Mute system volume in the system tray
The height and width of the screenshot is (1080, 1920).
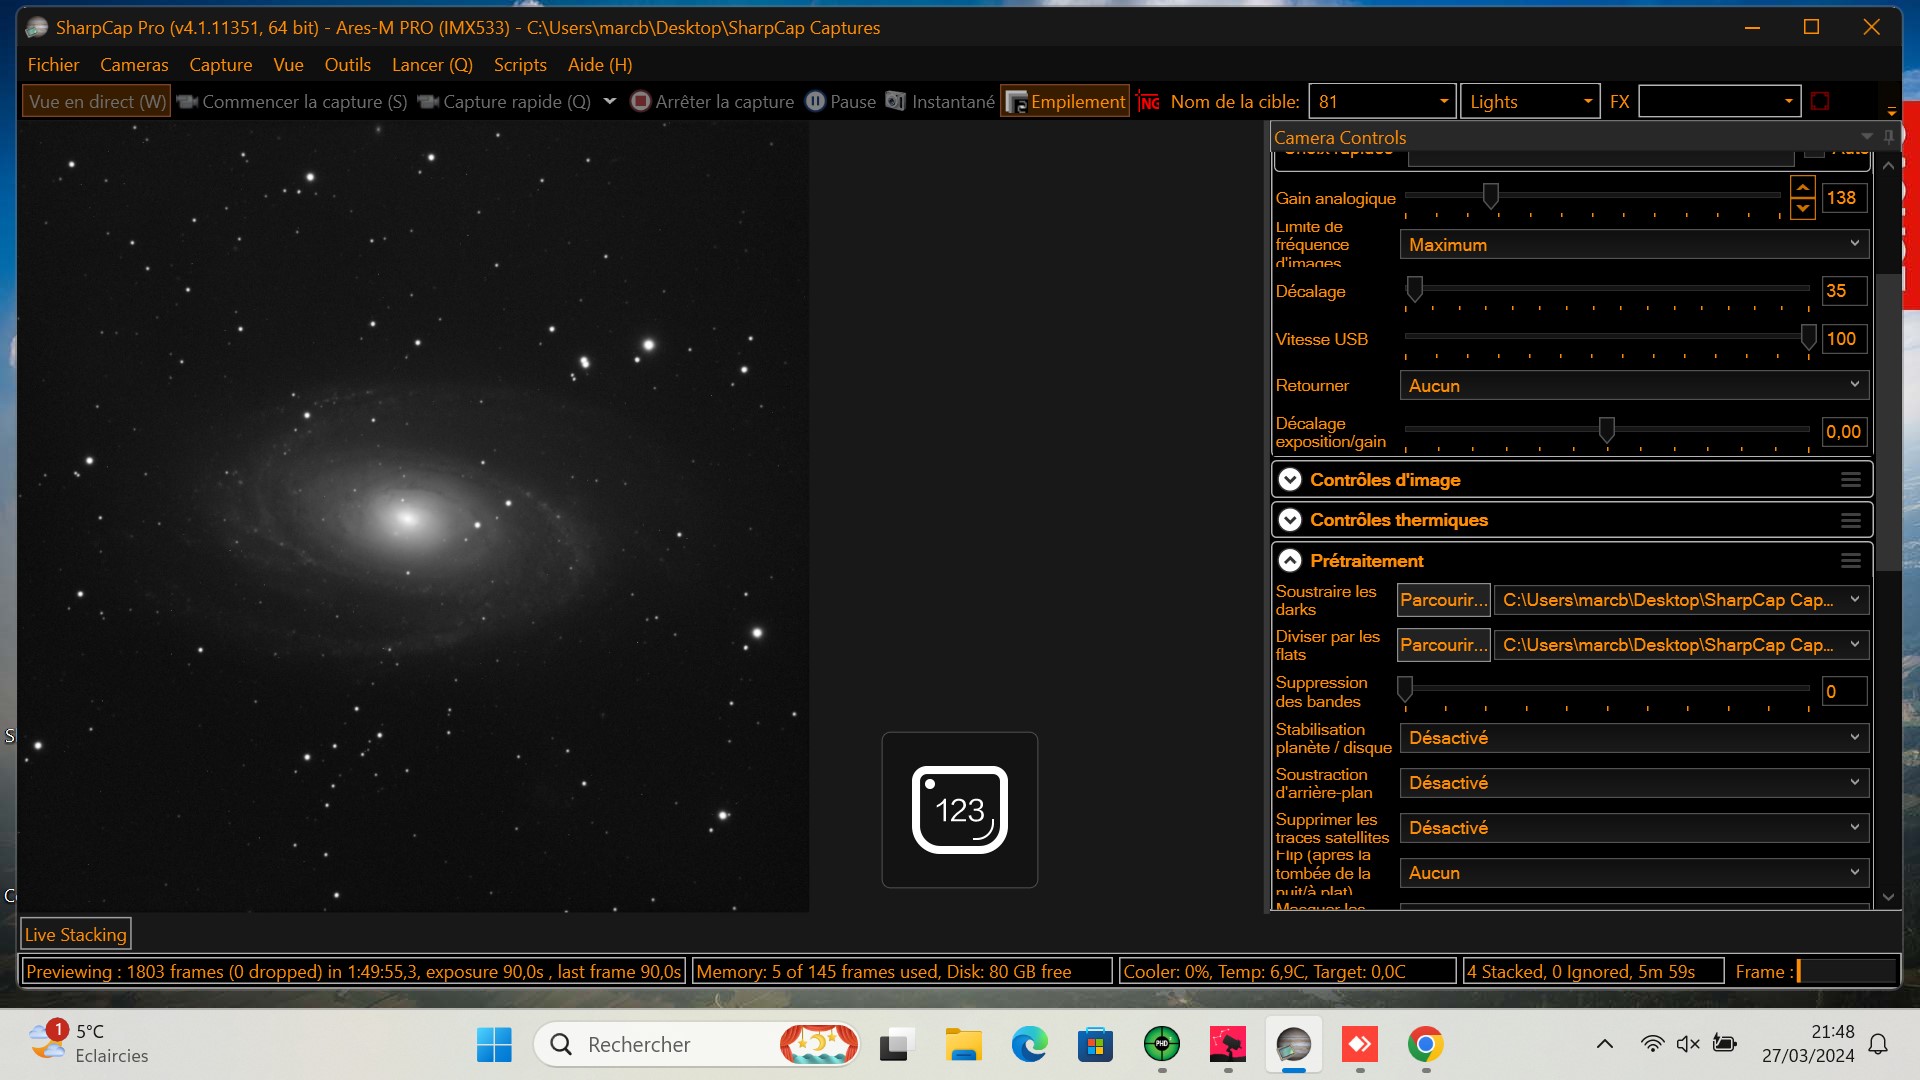point(1689,1043)
